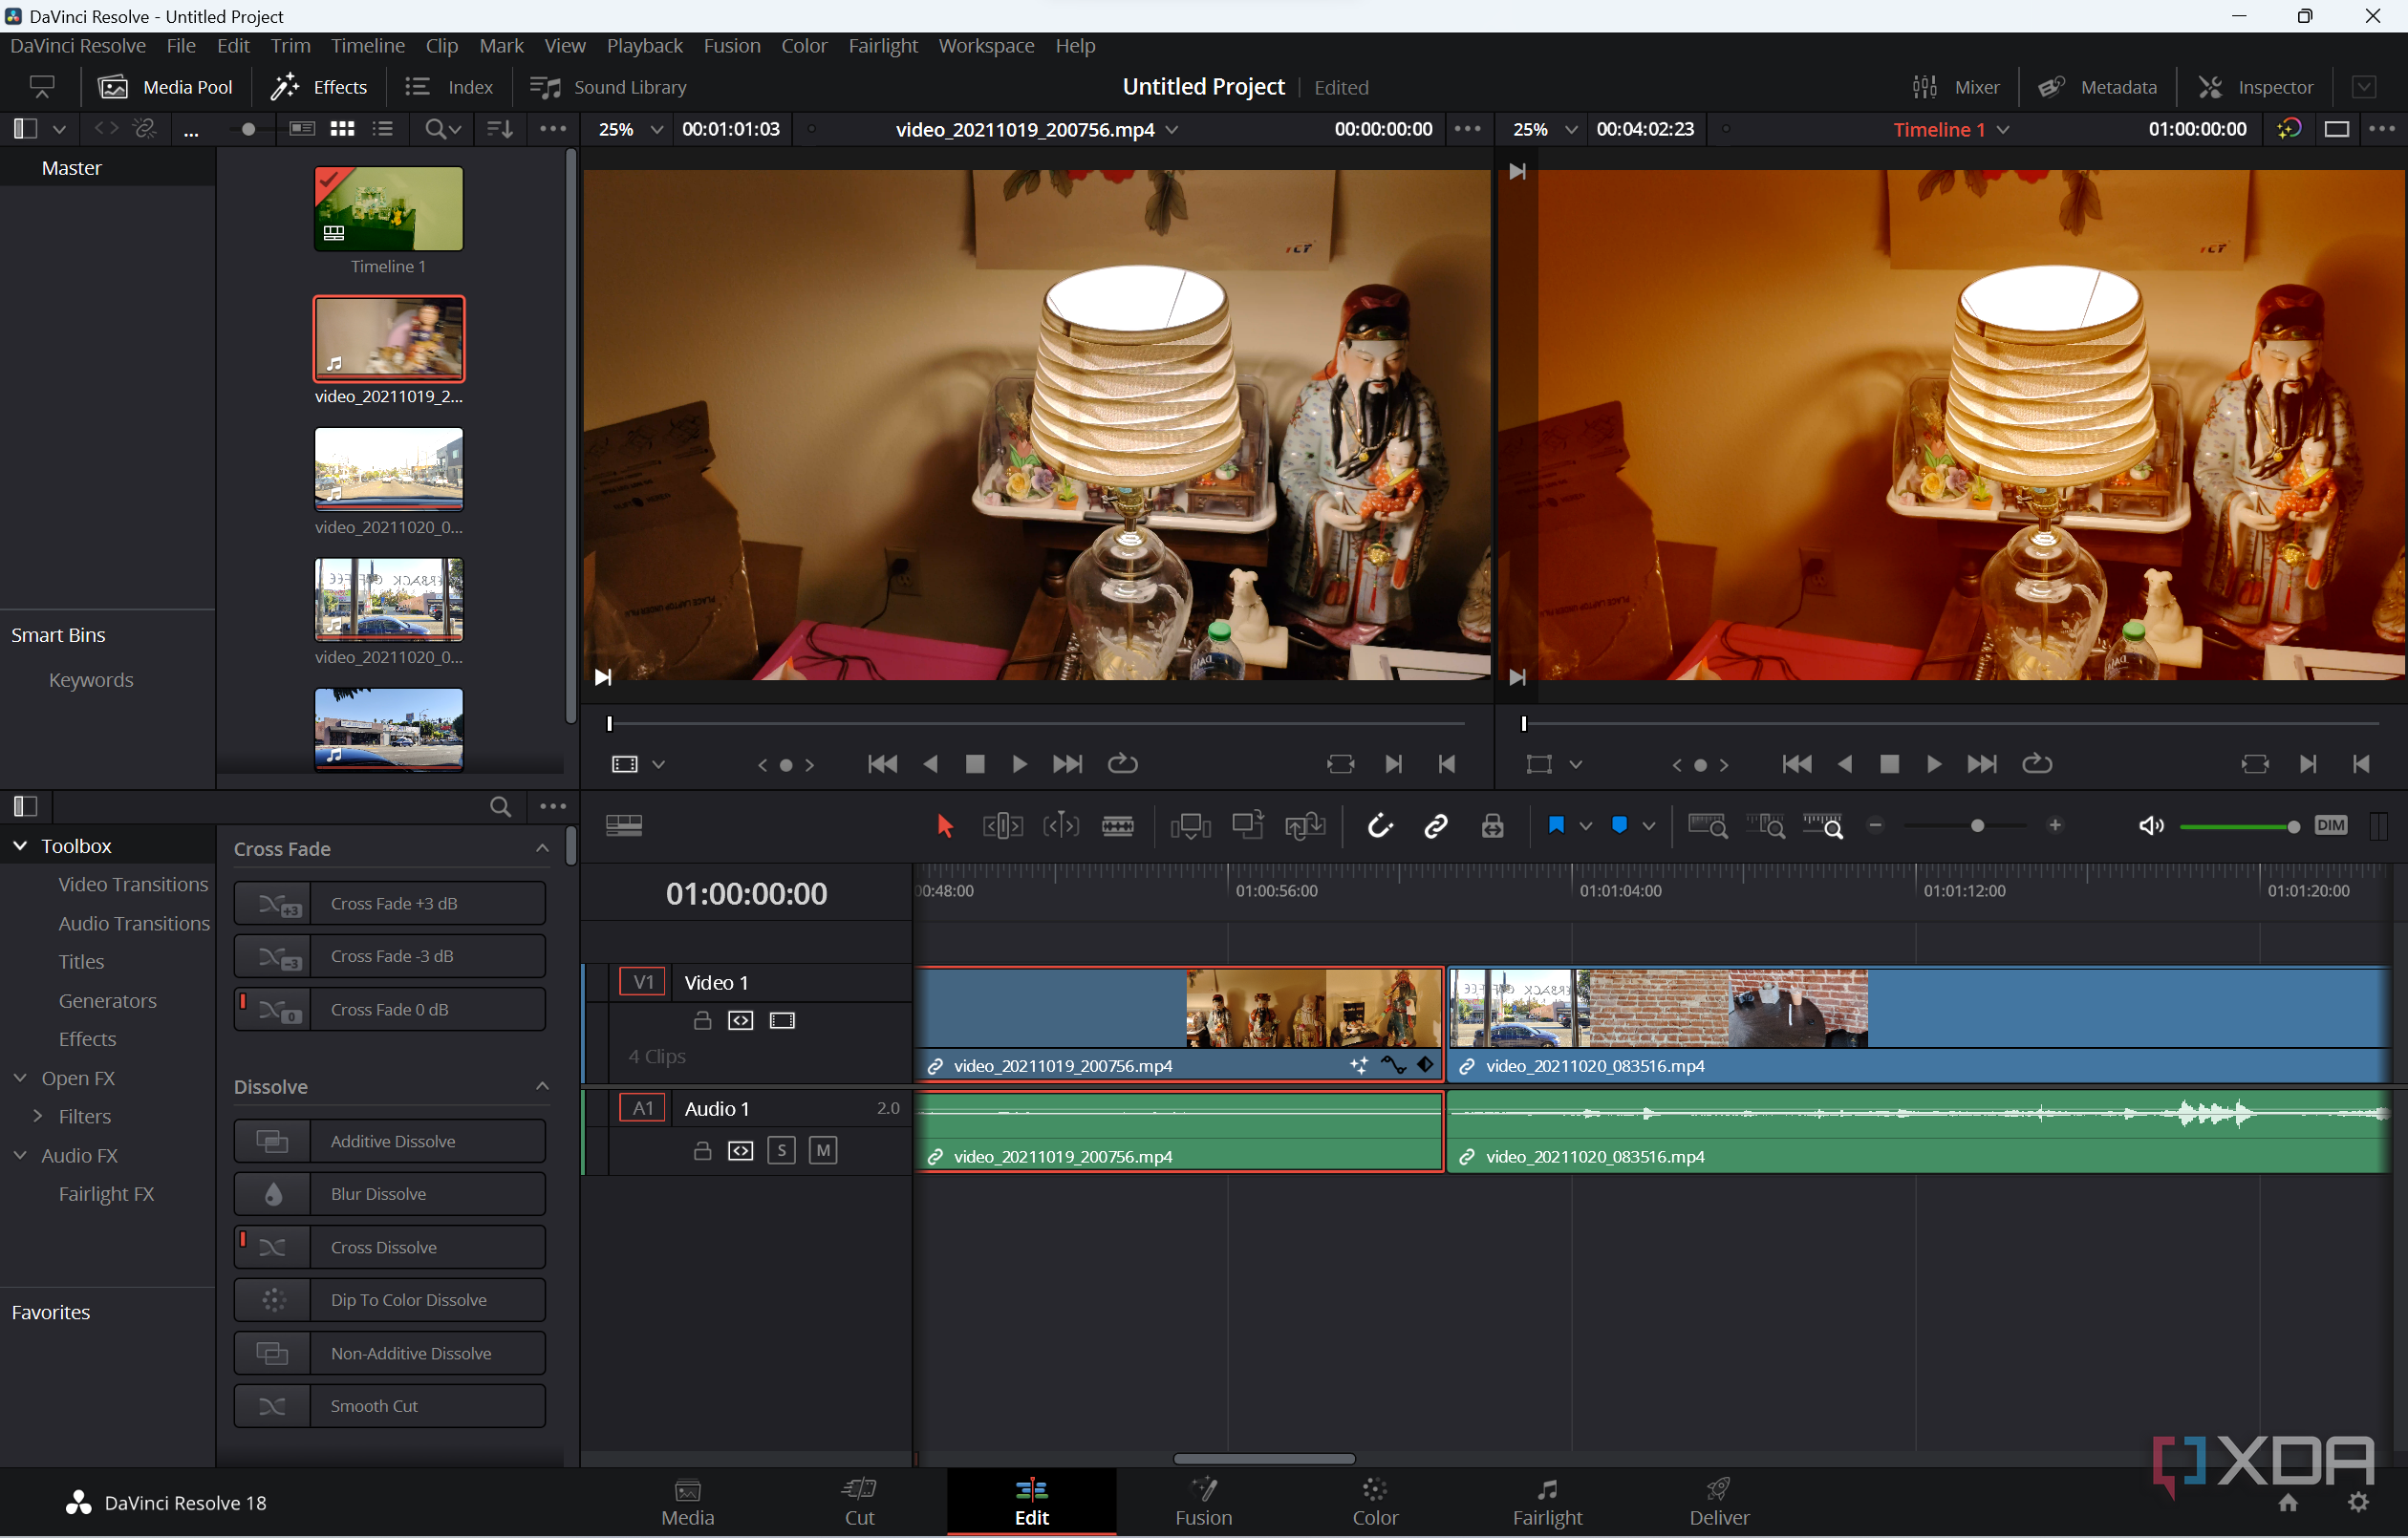Select the Cross Dissolve transition
The image size is (2408, 1538).
point(389,1248)
